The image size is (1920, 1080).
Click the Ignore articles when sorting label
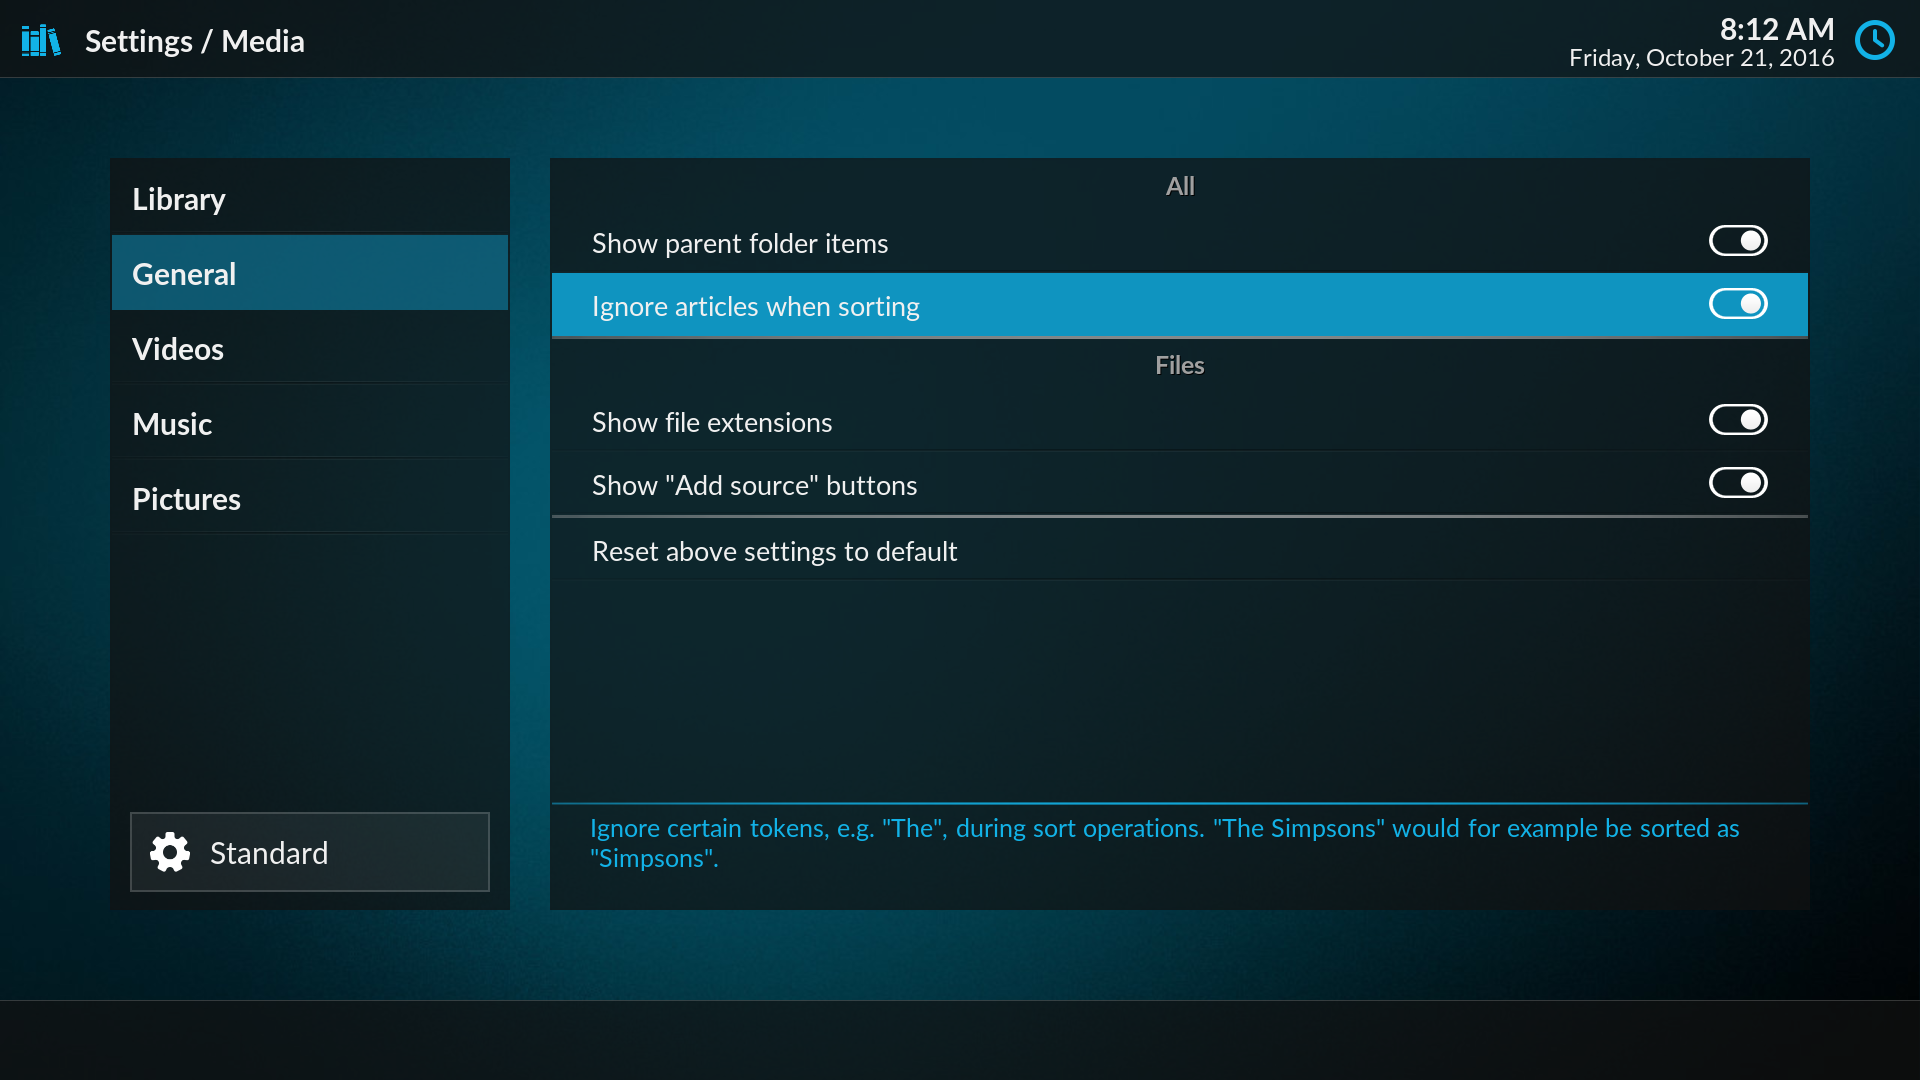(x=755, y=306)
